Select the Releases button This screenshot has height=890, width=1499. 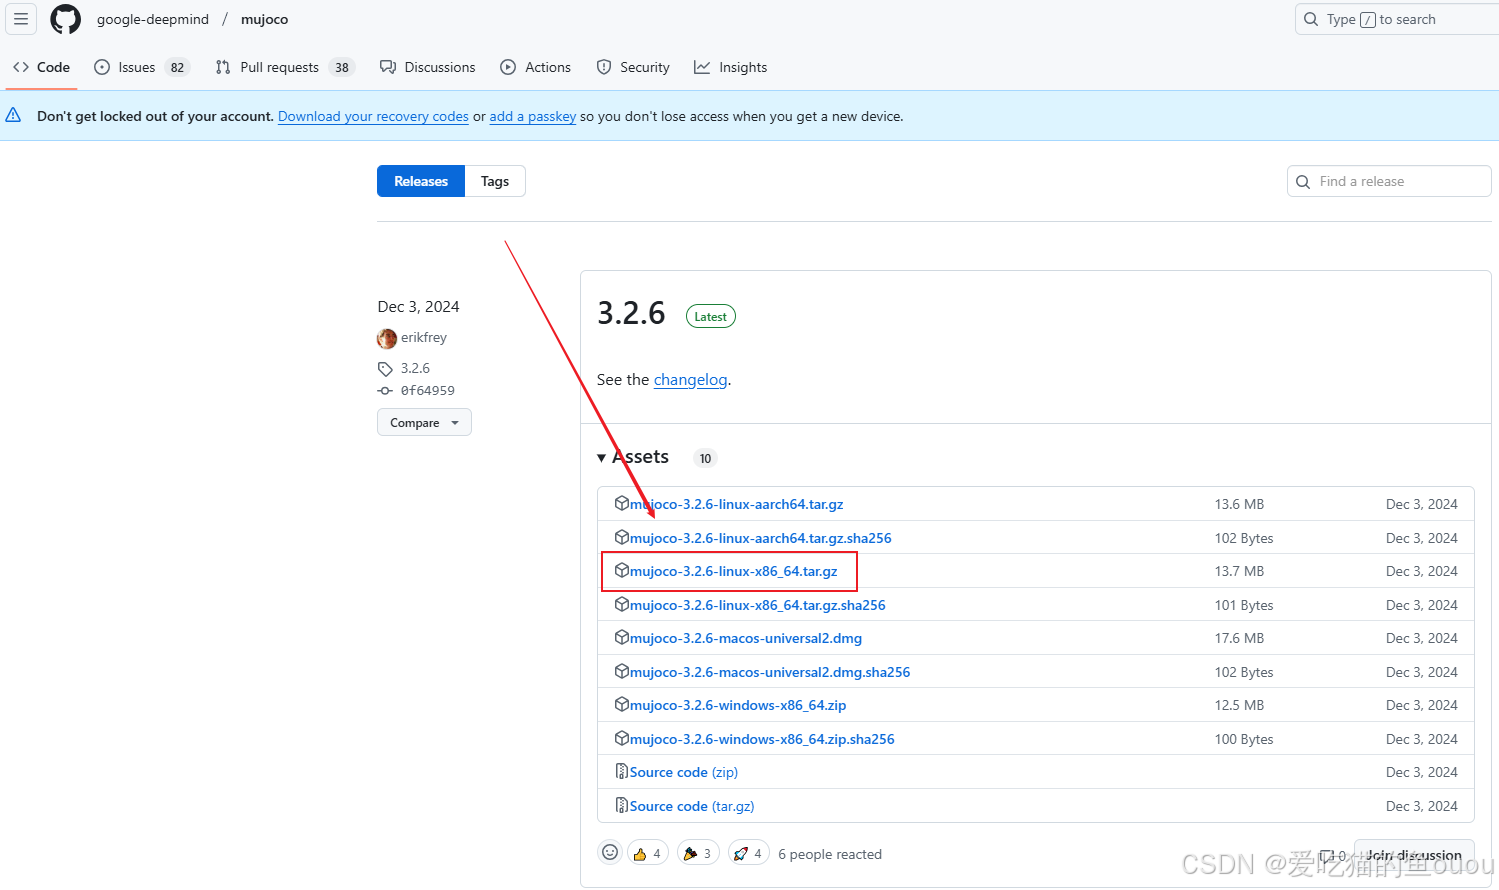tap(421, 181)
